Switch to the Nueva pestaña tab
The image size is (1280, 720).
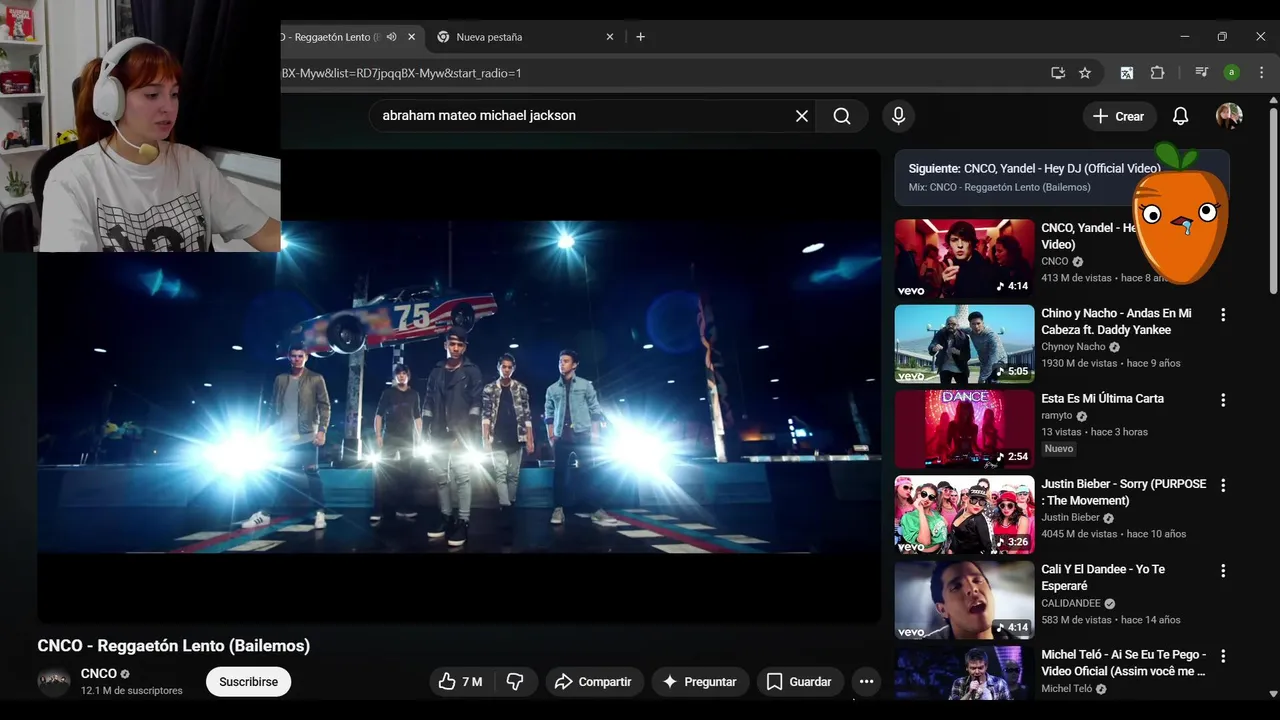tap(525, 37)
